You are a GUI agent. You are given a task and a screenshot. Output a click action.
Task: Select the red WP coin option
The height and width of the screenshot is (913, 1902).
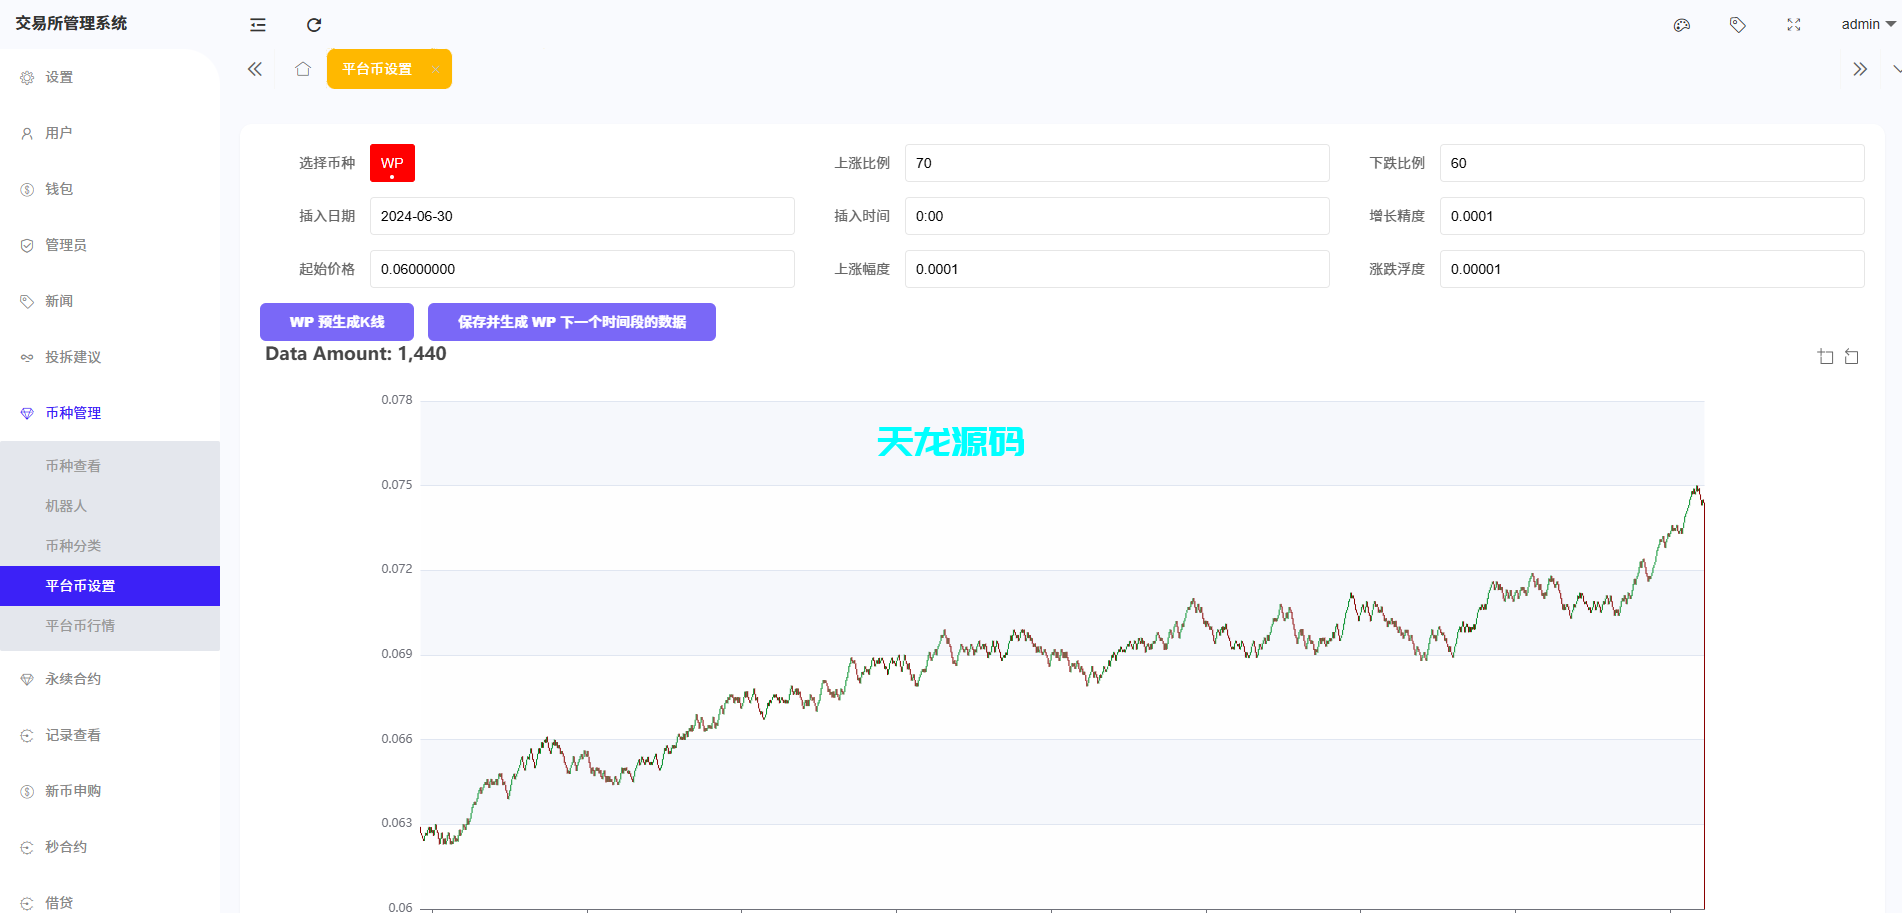[x=392, y=163]
